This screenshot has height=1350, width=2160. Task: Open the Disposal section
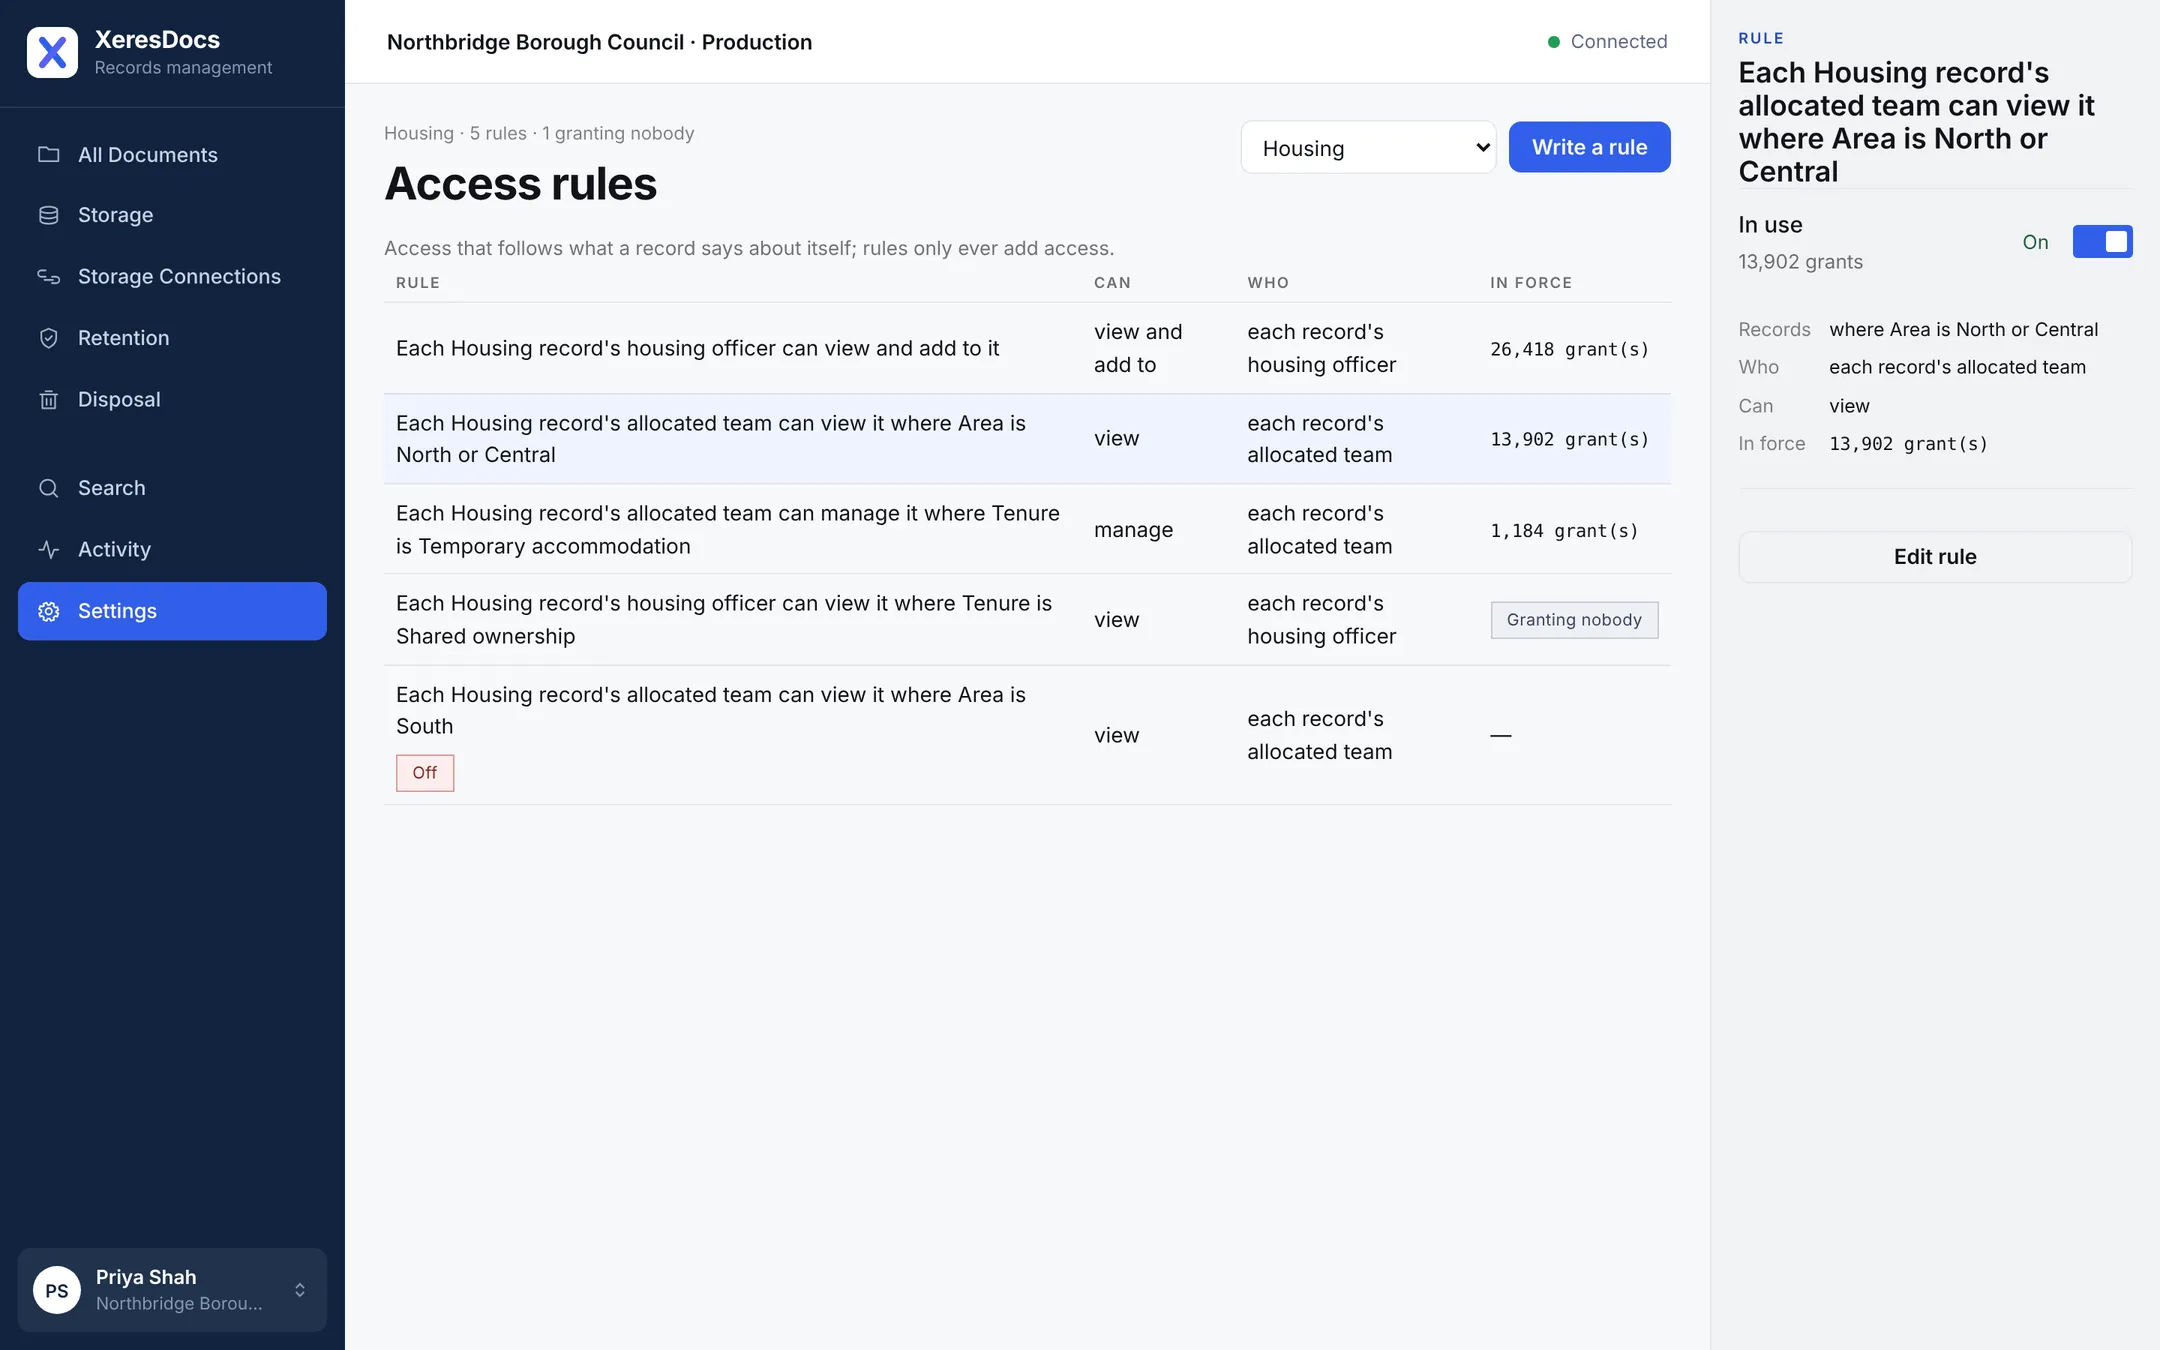(x=172, y=399)
